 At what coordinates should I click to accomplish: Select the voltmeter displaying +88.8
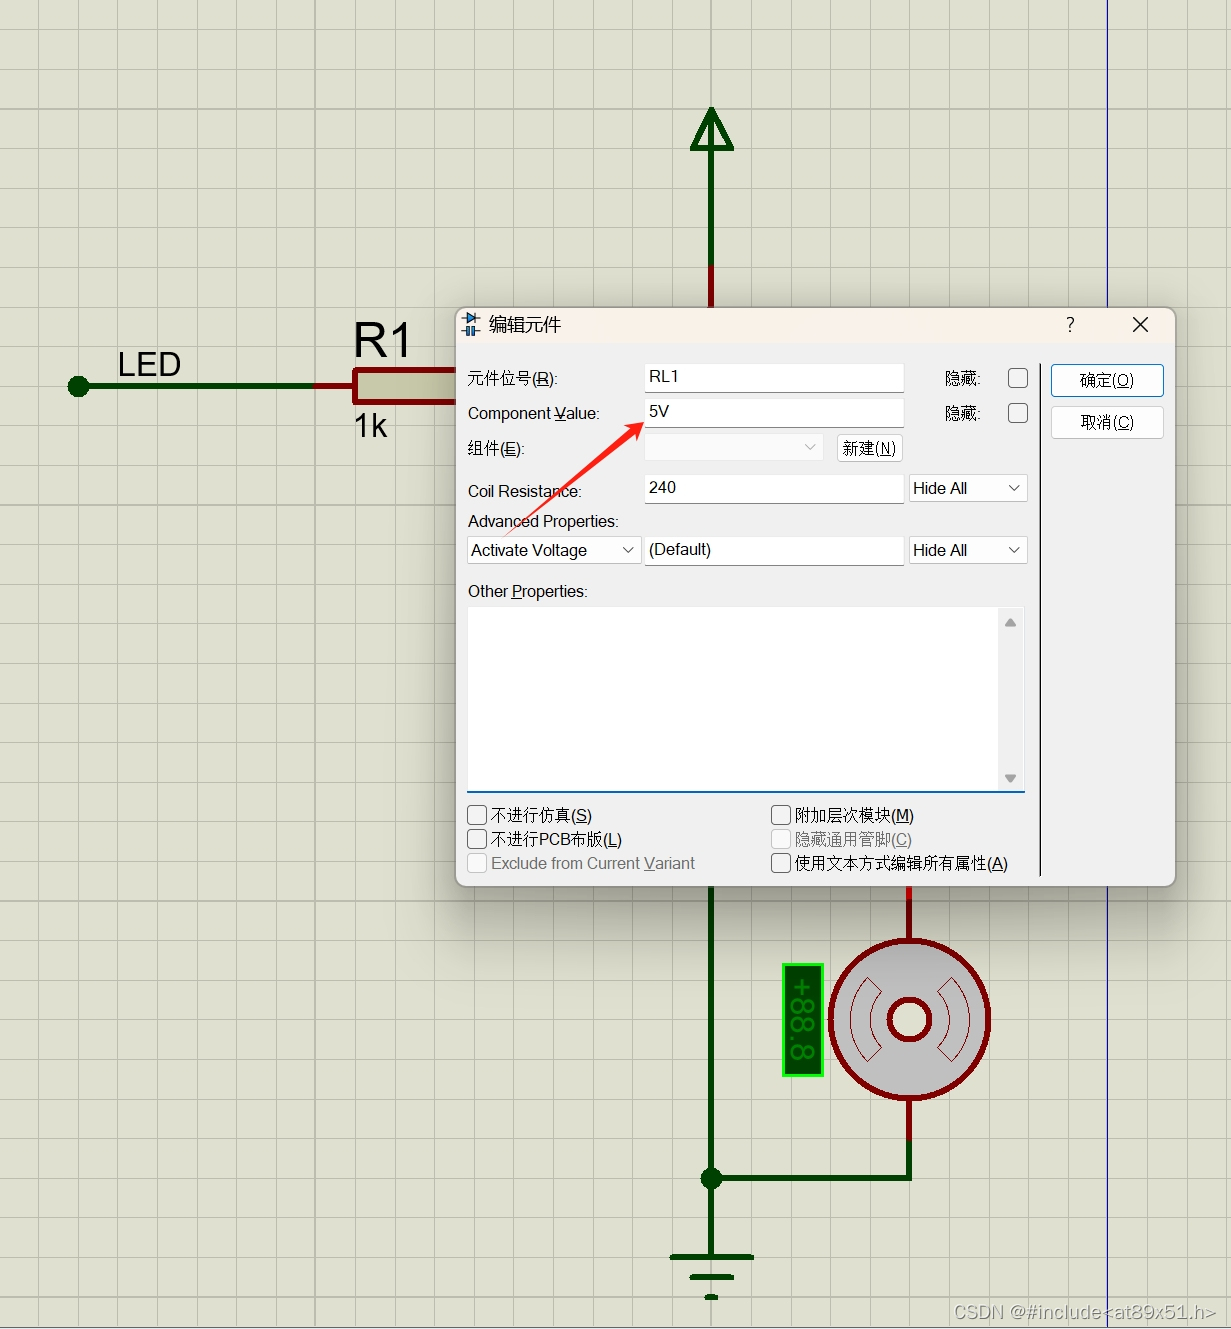click(801, 1020)
